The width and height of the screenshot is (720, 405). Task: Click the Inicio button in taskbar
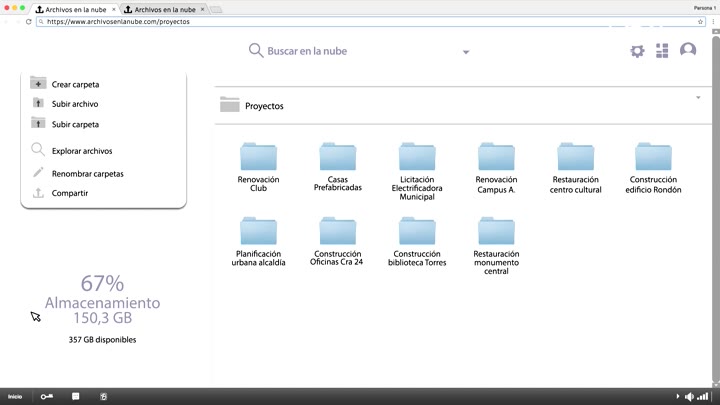click(x=15, y=397)
